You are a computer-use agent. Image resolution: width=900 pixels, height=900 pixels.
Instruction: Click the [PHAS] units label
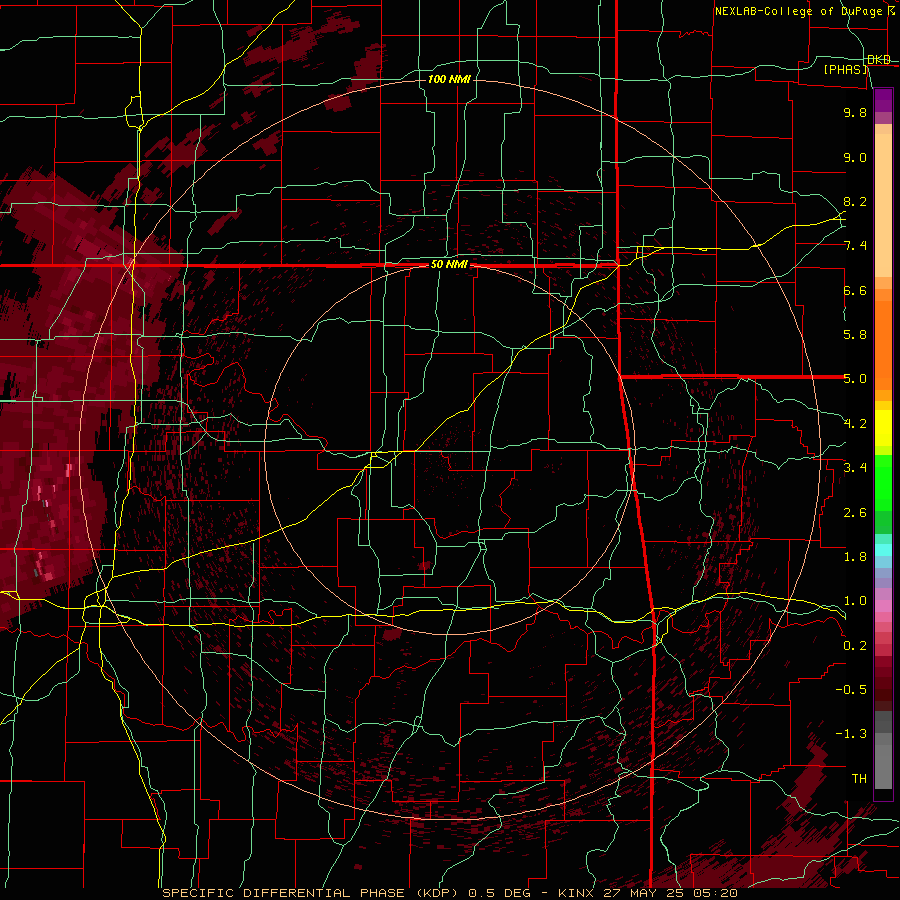pos(845,70)
